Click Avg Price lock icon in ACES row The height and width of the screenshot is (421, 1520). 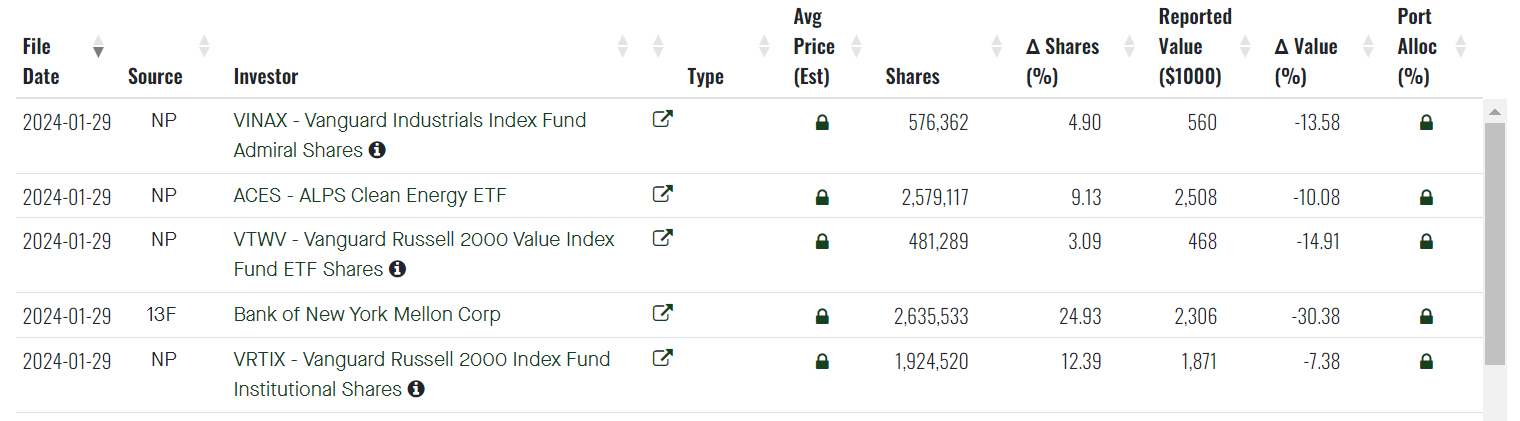[822, 197]
